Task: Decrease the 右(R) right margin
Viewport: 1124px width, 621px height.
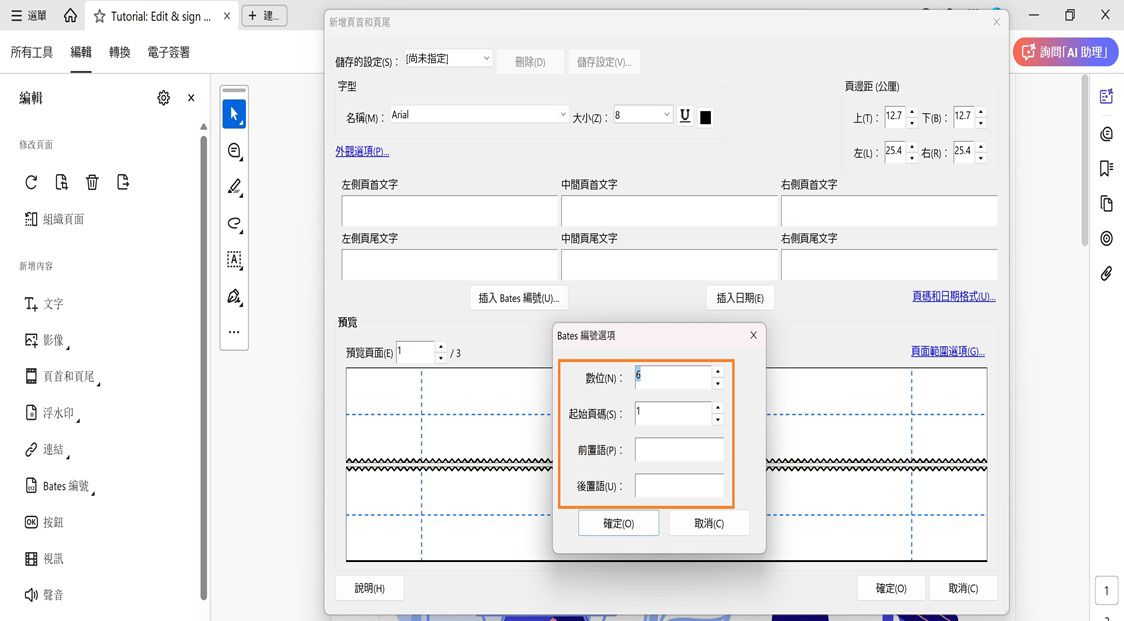Action: click(x=981, y=158)
